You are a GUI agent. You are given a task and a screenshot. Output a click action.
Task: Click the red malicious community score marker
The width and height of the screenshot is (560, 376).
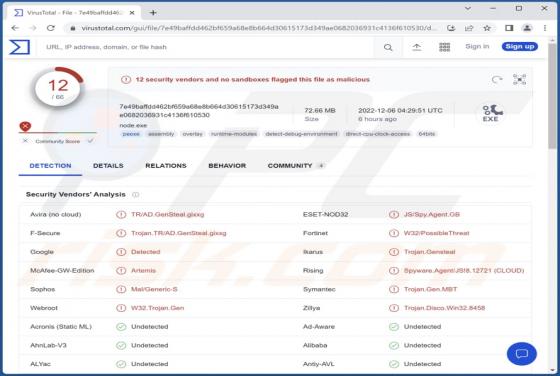pyautogui.click(x=25, y=126)
